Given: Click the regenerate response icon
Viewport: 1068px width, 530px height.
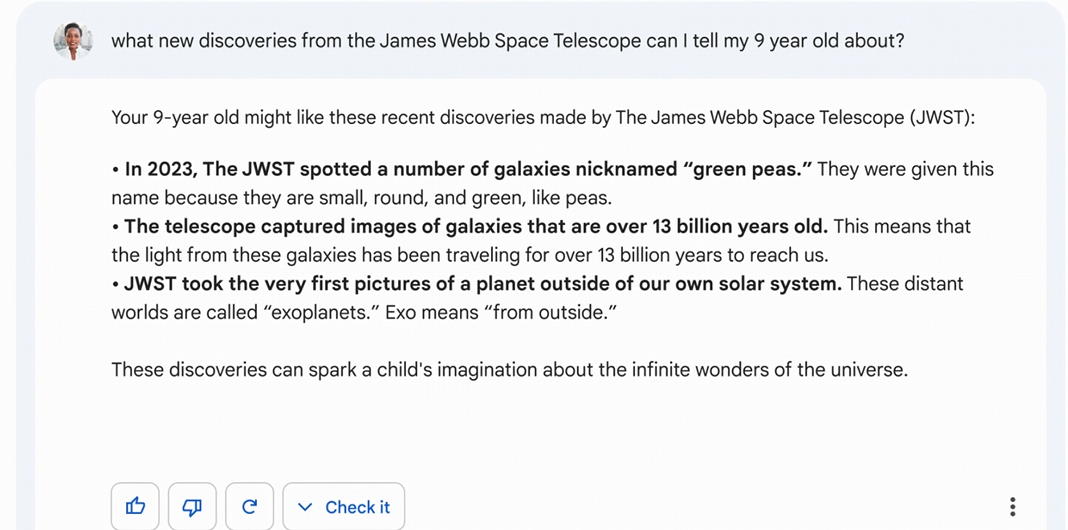Looking at the screenshot, I should point(250,507).
